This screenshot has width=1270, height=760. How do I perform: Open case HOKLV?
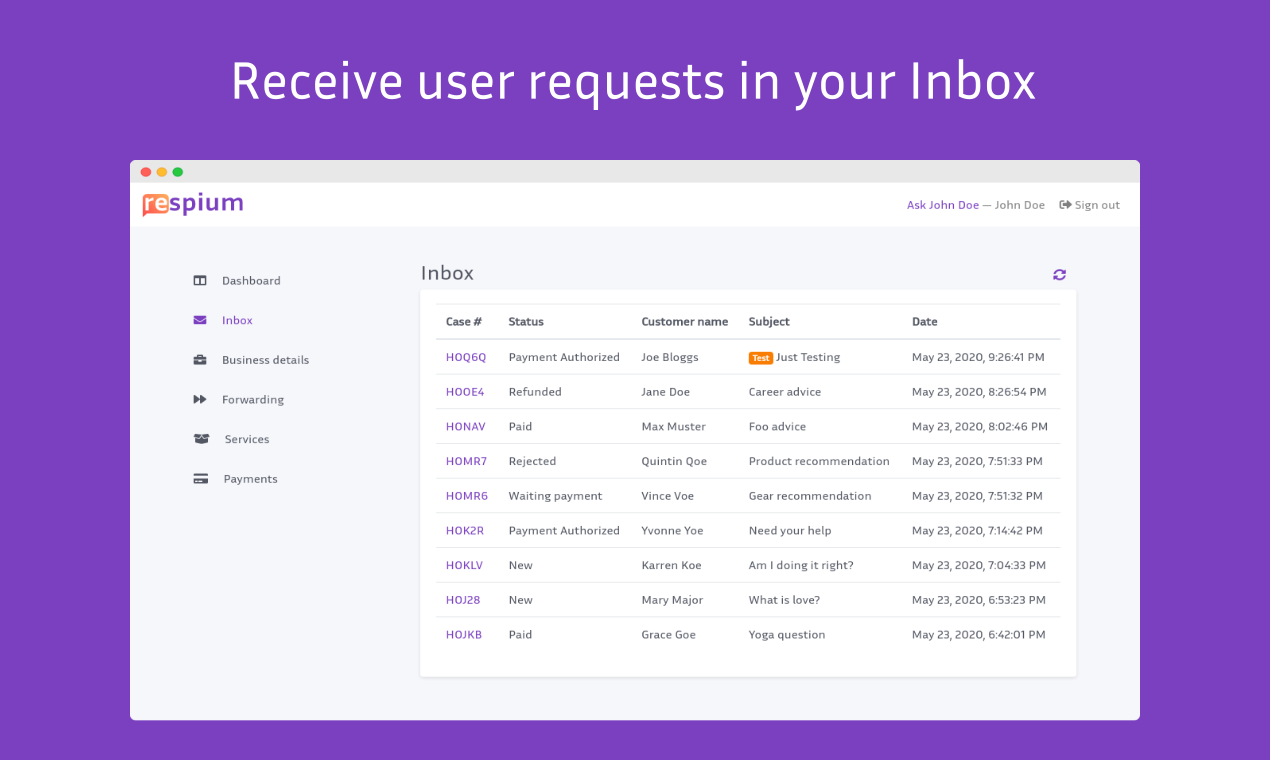click(464, 566)
